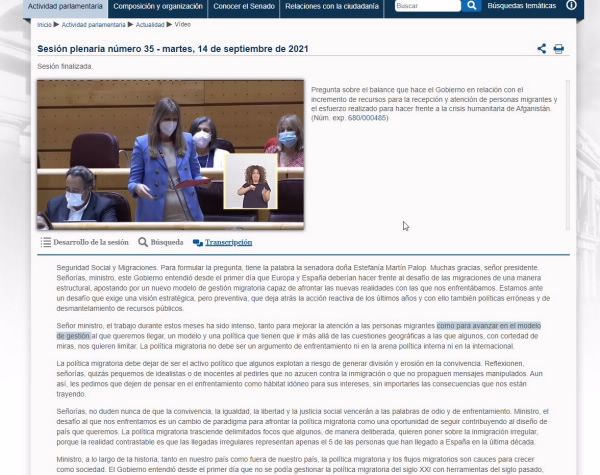
Task: Click the magnifier icon beside Búsqueda
Action: [x=143, y=242]
